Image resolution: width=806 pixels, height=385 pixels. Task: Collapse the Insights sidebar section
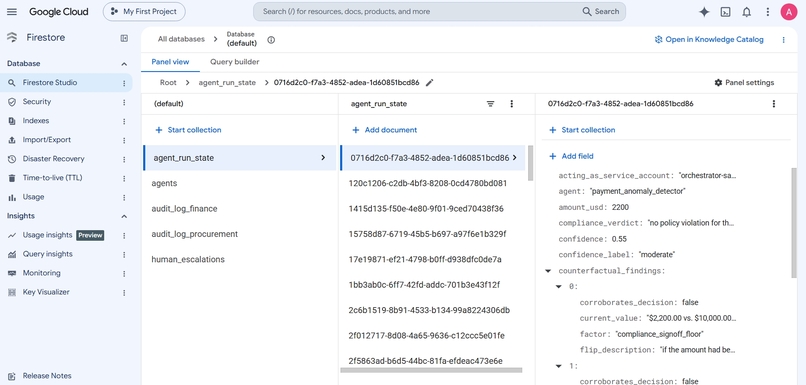[x=124, y=216]
